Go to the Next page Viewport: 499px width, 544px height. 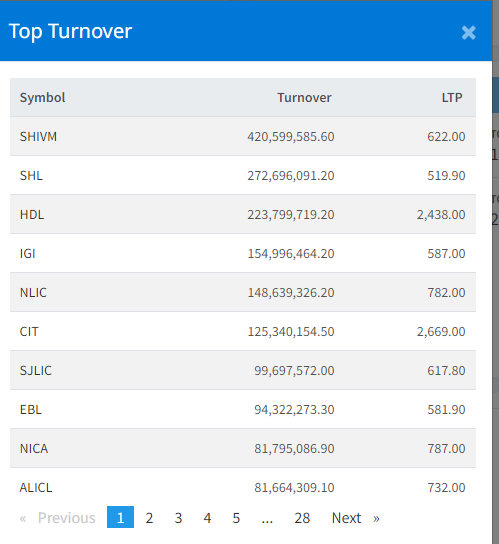[x=356, y=518]
